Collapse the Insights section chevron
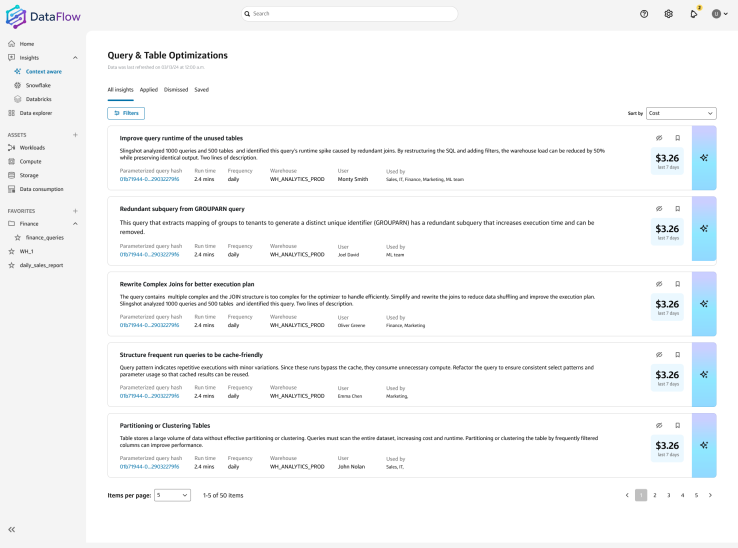Screen dimensions: 738x548 (75, 57)
